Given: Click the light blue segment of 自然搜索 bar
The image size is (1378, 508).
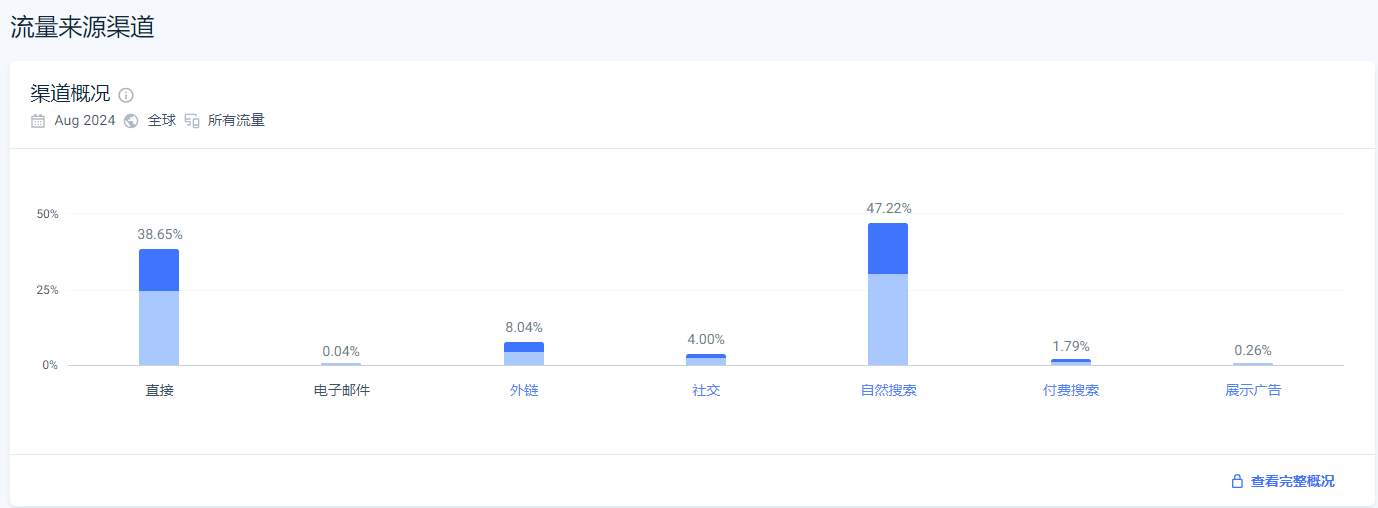Looking at the screenshot, I should coord(888,319).
